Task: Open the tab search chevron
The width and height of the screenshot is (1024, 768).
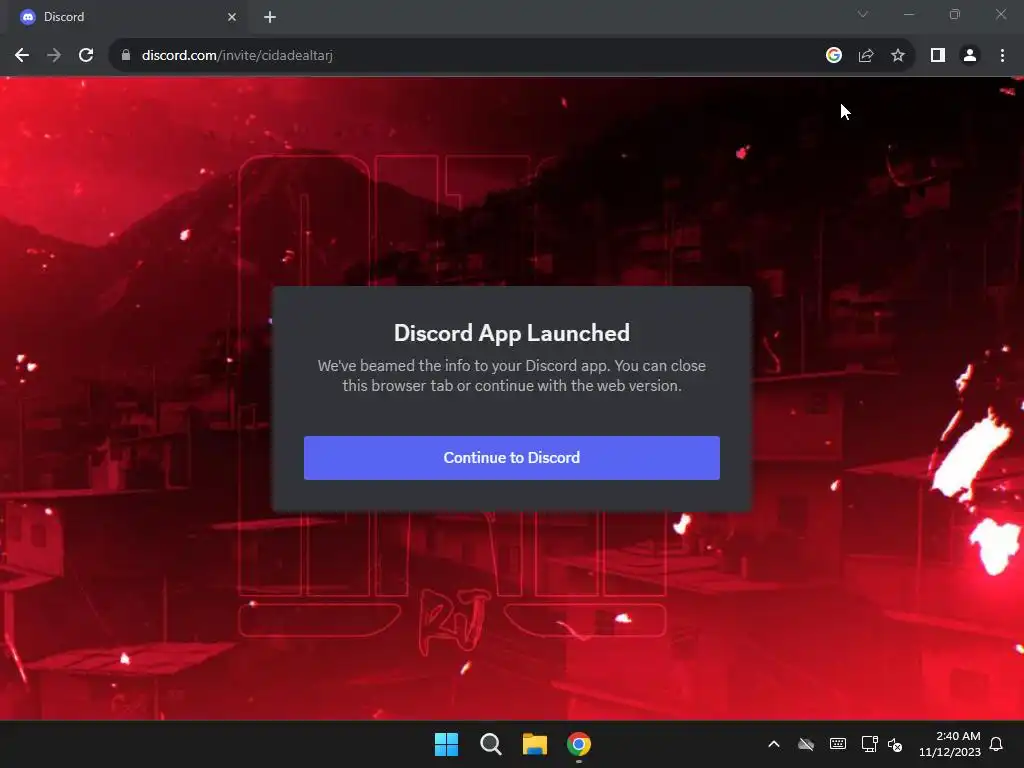Action: tap(863, 14)
